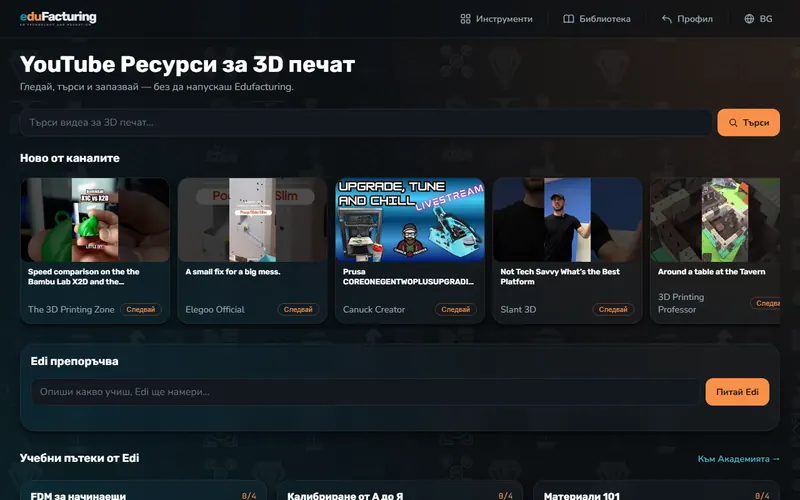The width and height of the screenshot is (800, 500).
Task: Click the Ново от каналите heading
Action: 70,158
